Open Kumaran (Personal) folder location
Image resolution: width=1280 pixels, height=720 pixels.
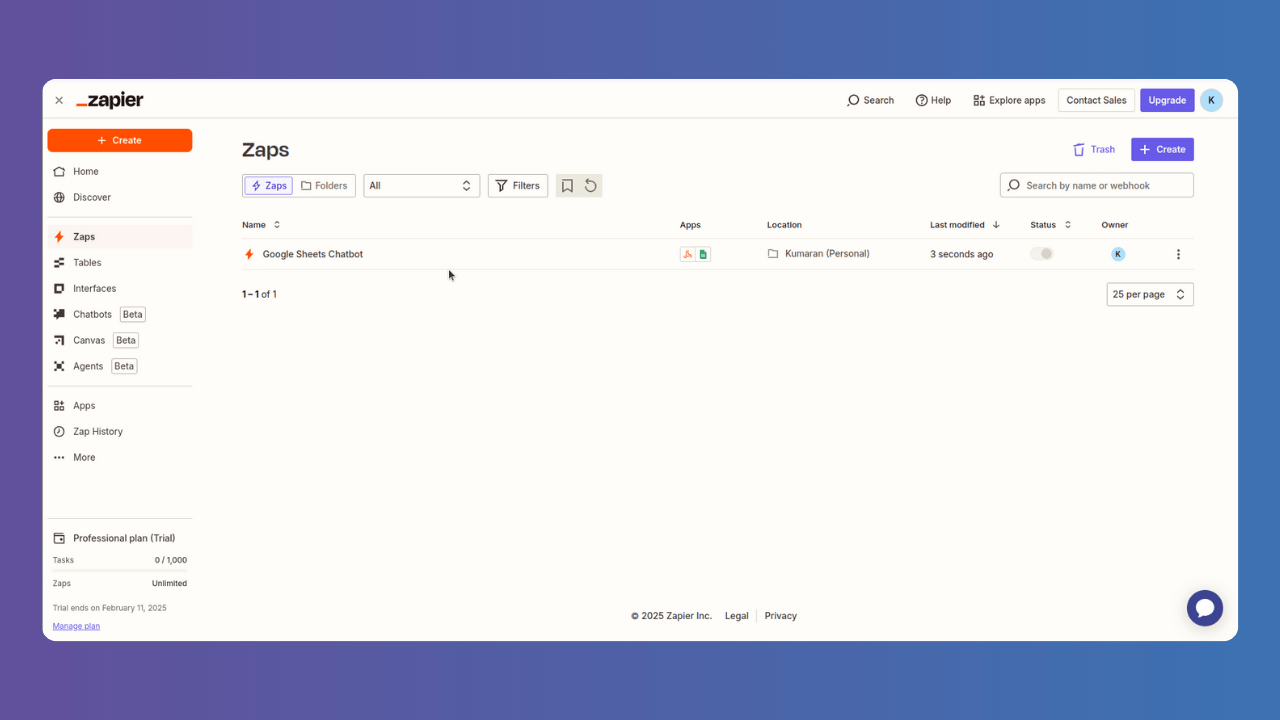(818, 254)
